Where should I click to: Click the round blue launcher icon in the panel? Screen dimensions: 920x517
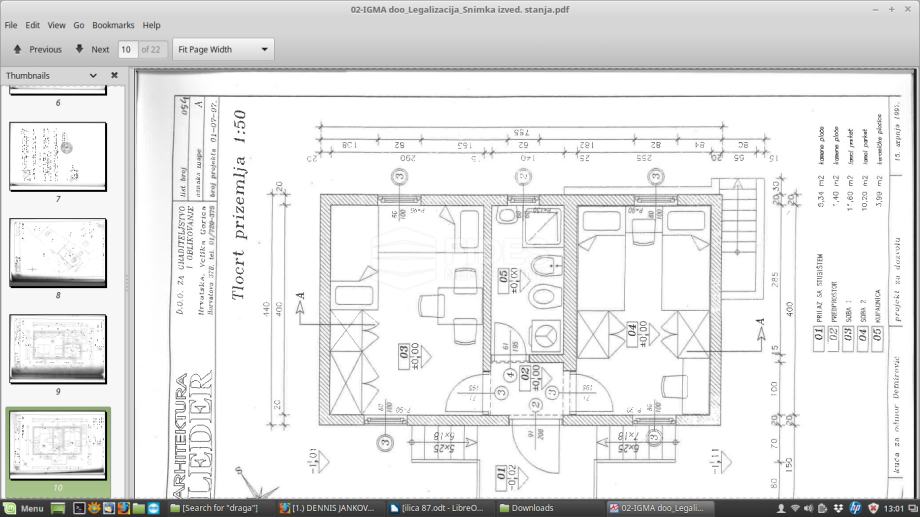click(x=153, y=508)
